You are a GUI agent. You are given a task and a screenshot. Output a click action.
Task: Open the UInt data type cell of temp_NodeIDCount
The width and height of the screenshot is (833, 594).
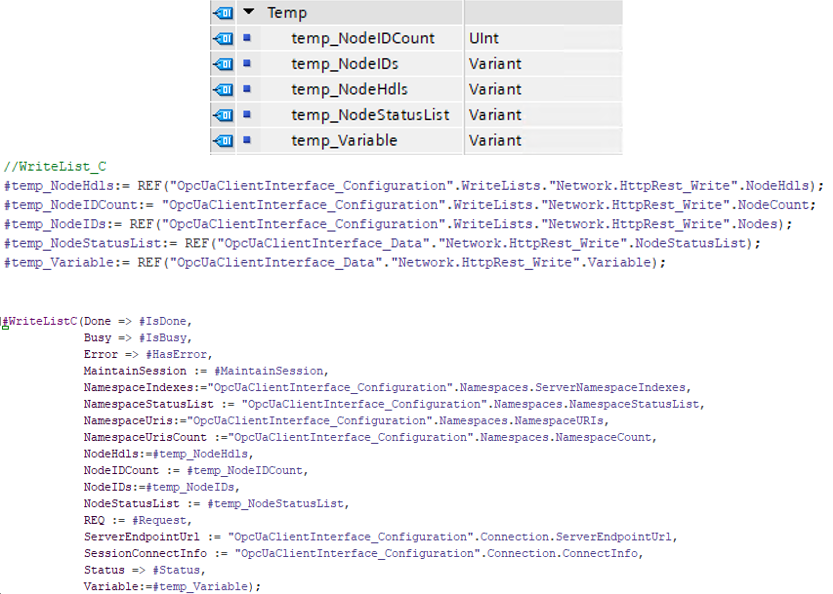483,38
